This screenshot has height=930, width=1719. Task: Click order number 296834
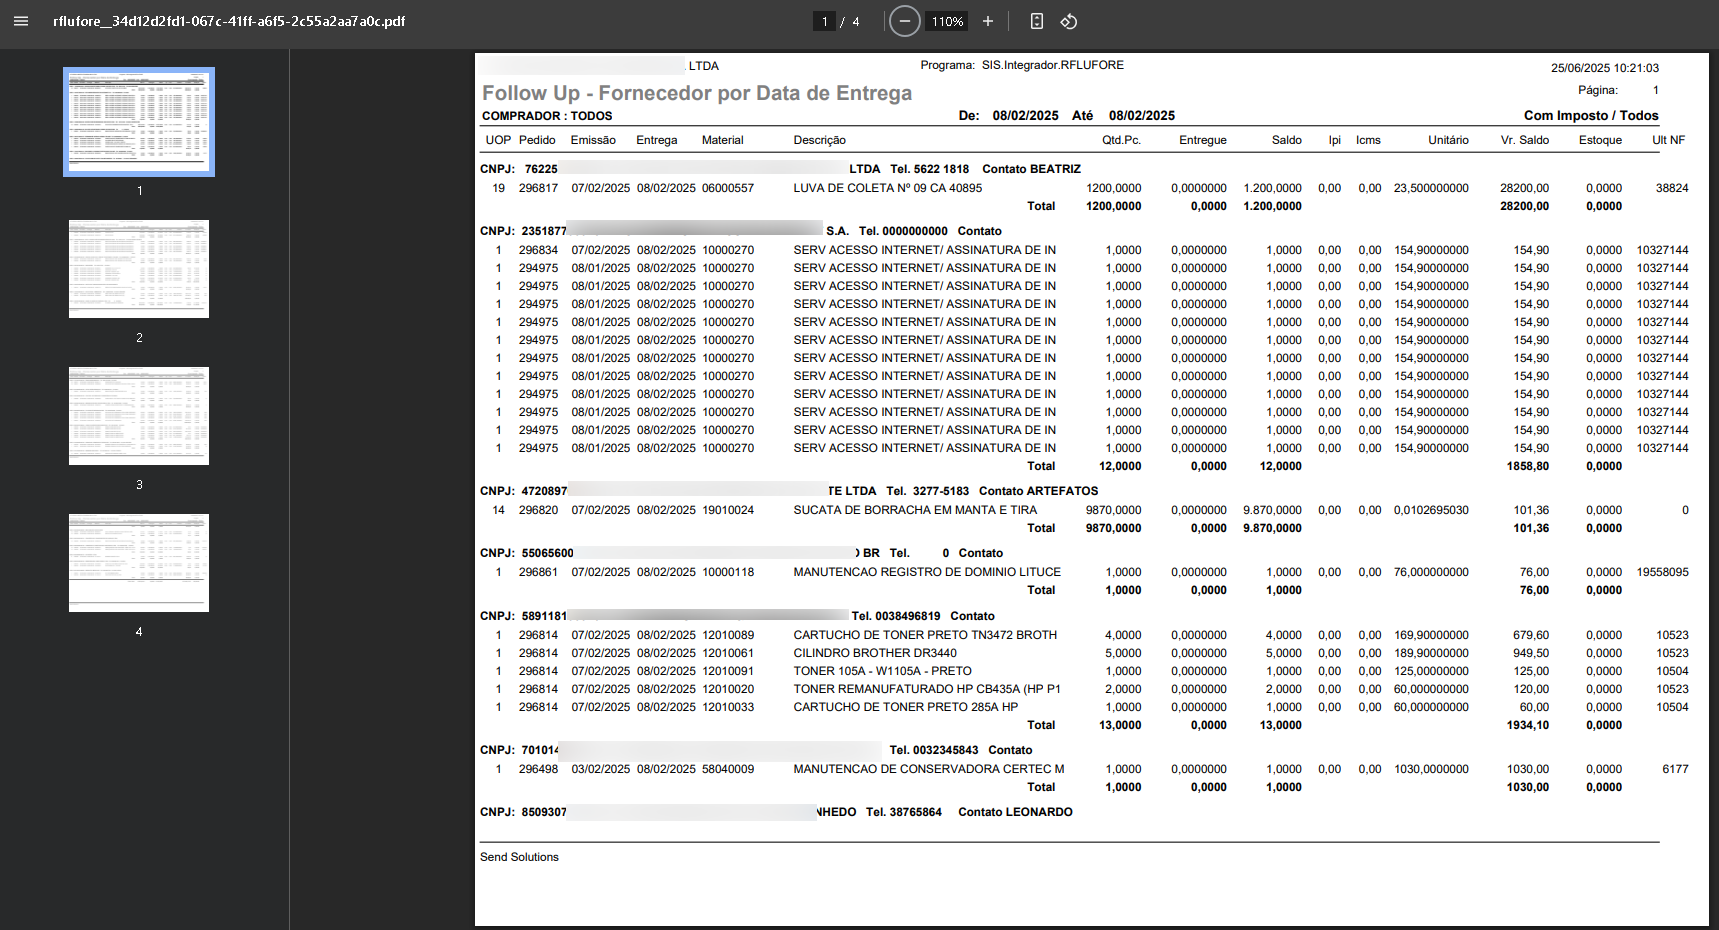click(538, 250)
